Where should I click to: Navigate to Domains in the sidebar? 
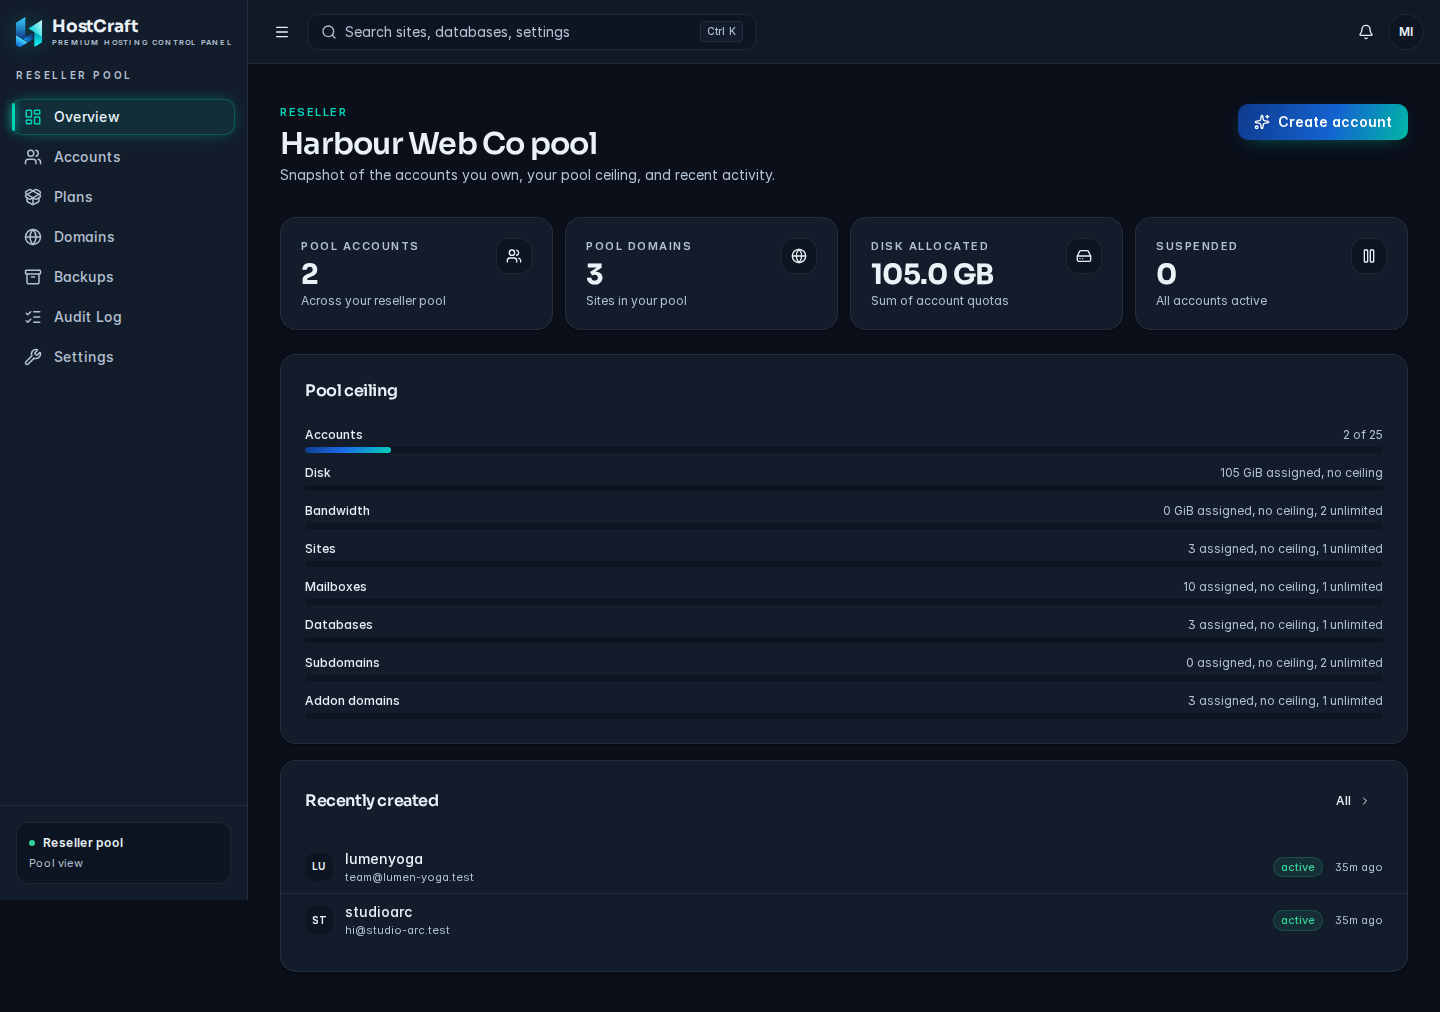click(x=123, y=237)
